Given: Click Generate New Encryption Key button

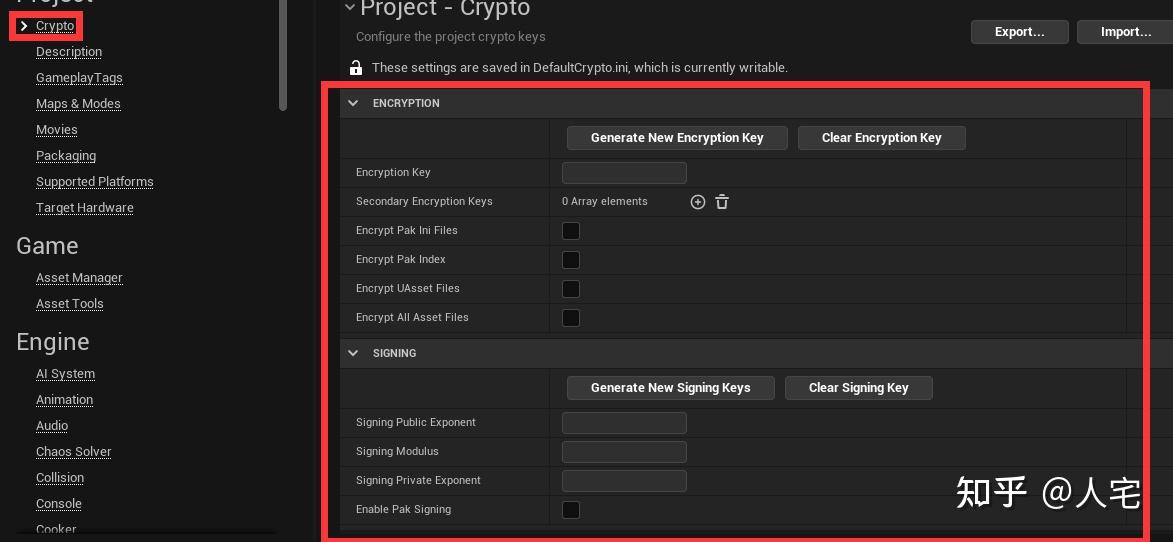Looking at the screenshot, I should (677, 138).
